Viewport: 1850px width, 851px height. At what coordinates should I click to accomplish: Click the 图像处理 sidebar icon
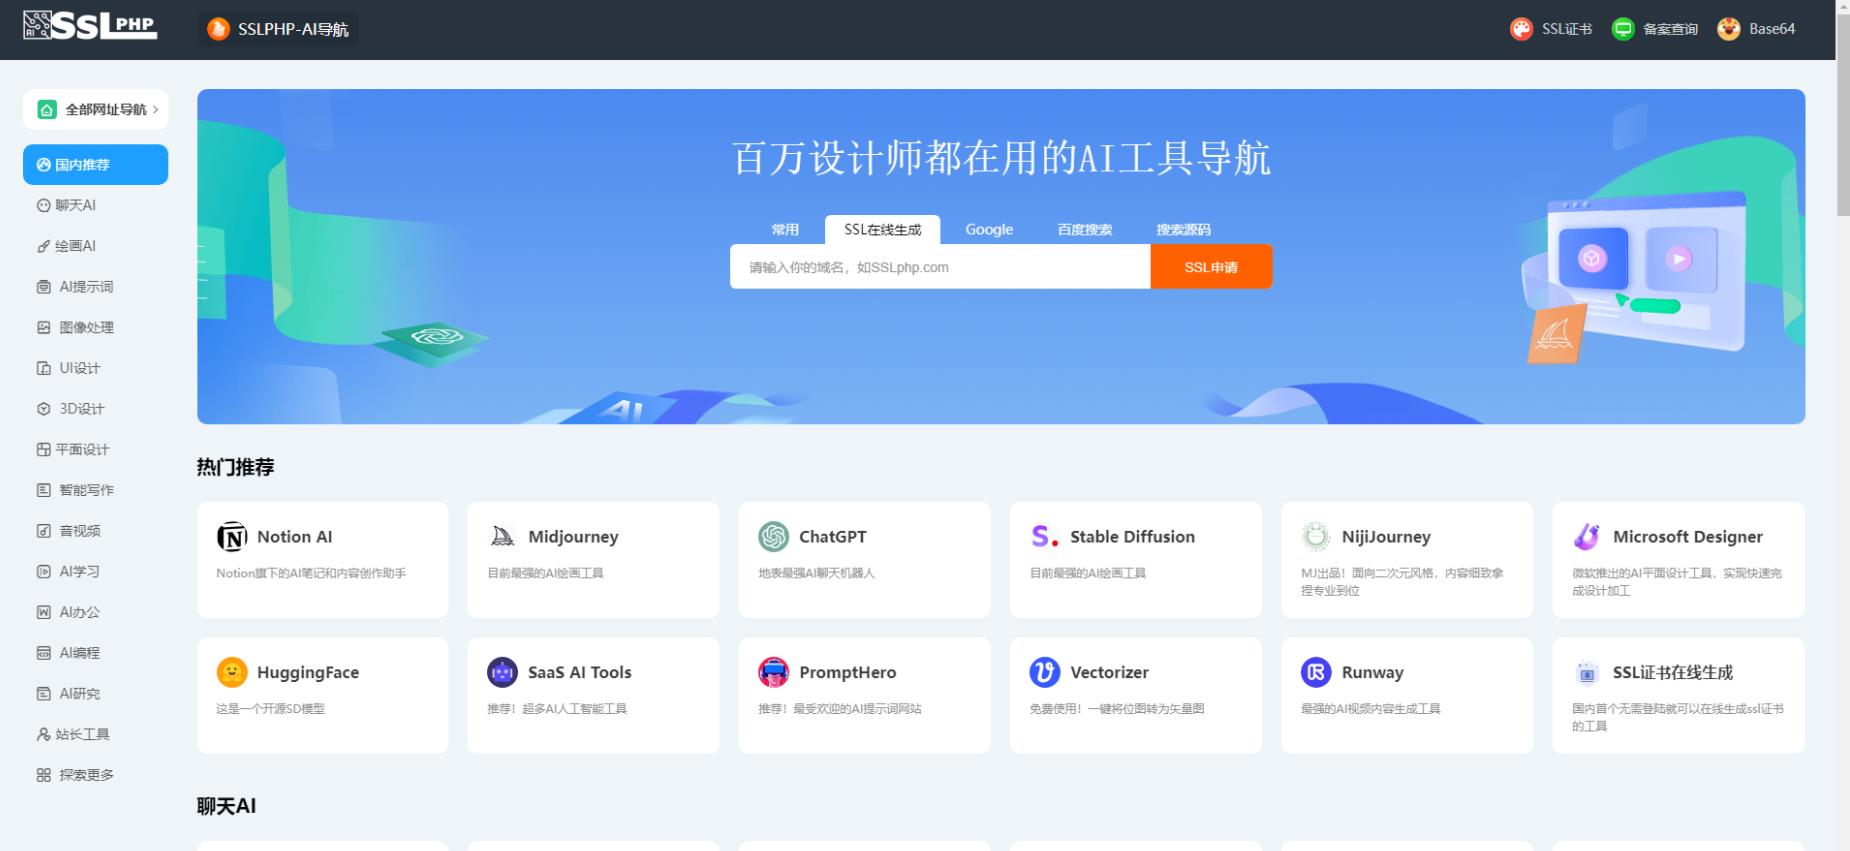pos(43,327)
